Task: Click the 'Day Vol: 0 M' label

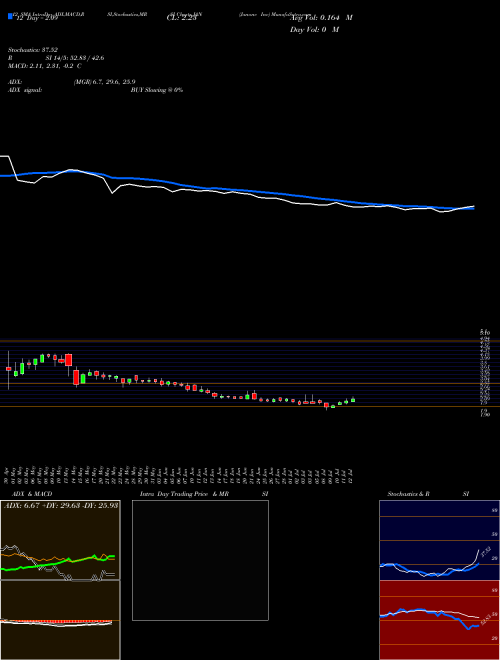Action: click(x=314, y=30)
